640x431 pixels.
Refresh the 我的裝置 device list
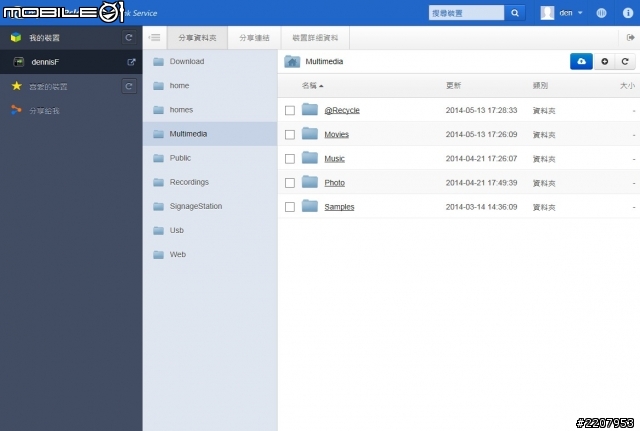click(x=129, y=38)
